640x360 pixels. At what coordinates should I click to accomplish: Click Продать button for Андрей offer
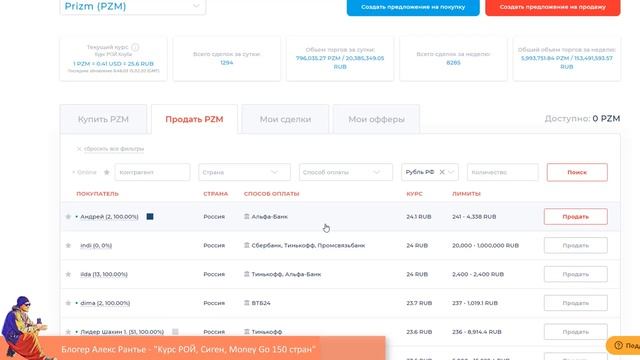point(576,217)
